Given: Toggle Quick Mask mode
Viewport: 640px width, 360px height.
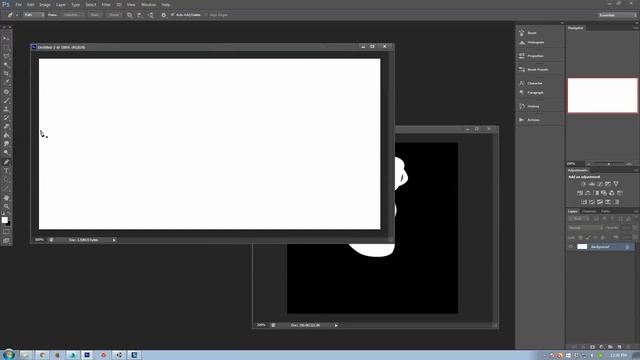Looking at the screenshot, I should tap(6, 232).
